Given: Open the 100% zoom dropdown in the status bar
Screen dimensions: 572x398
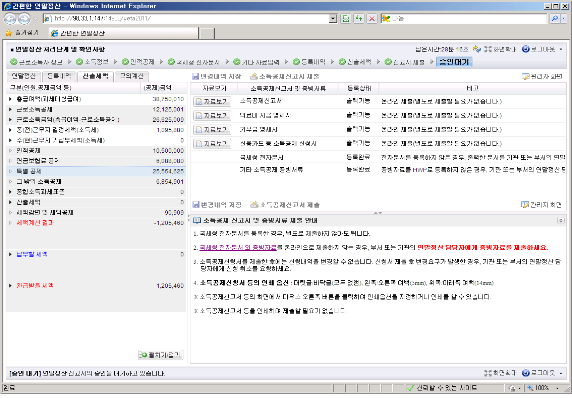Looking at the screenshot, I should coord(557,388).
